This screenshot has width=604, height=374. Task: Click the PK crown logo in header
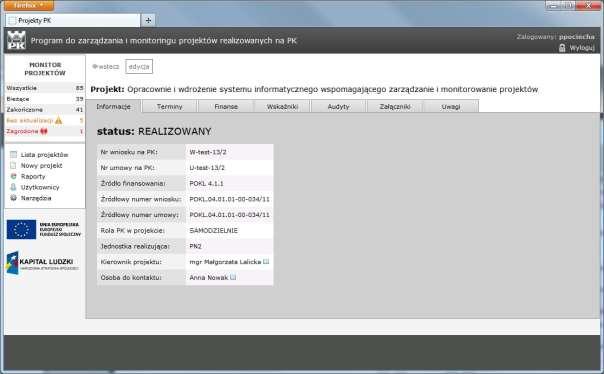(17, 40)
